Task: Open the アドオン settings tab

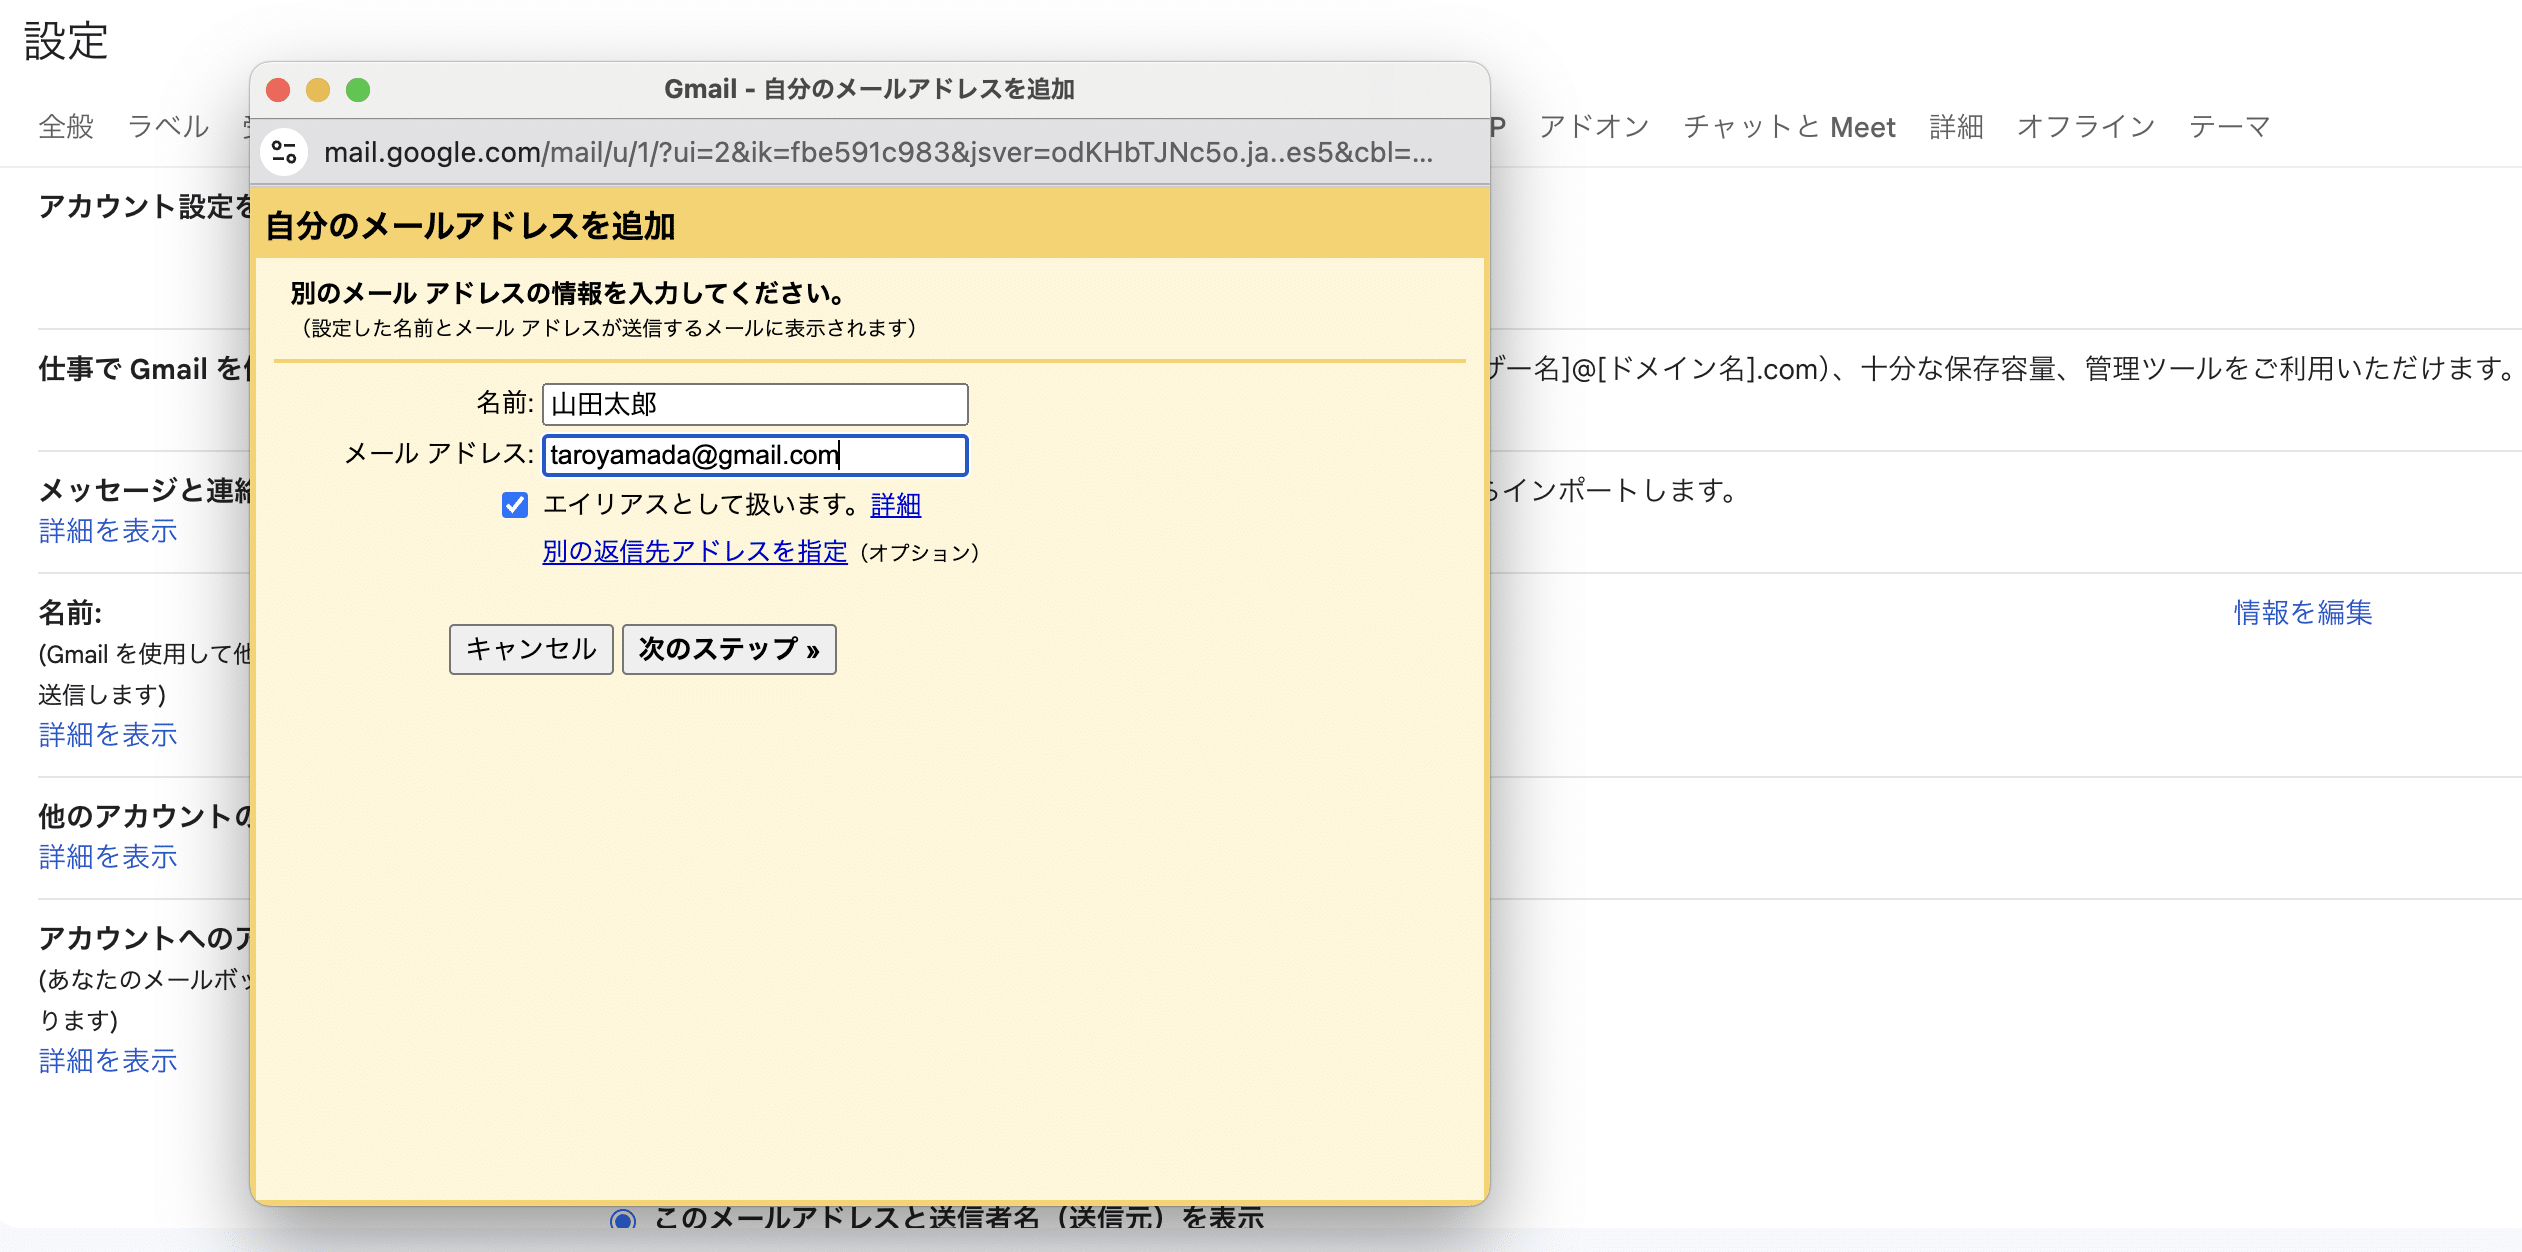Action: click(x=1594, y=127)
